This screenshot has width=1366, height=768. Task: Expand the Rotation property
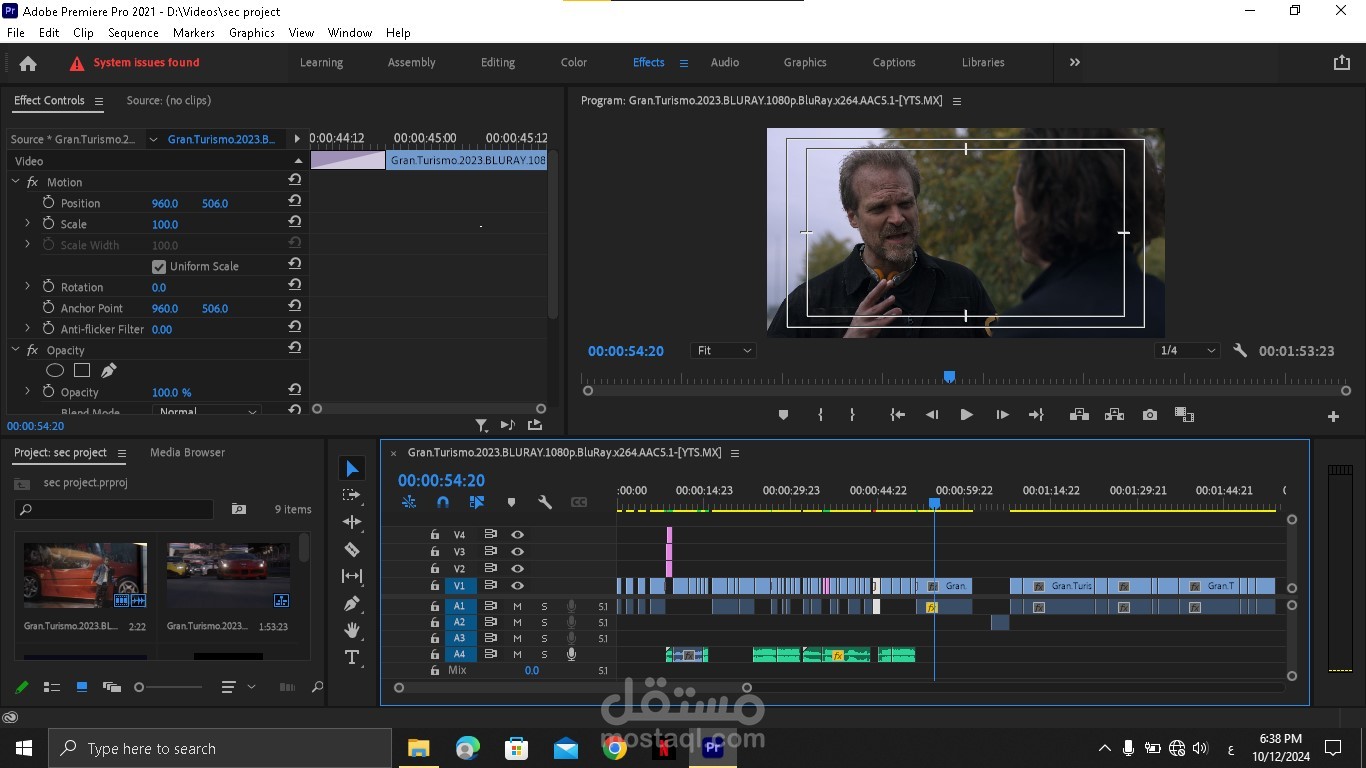[x=27, y=287]
